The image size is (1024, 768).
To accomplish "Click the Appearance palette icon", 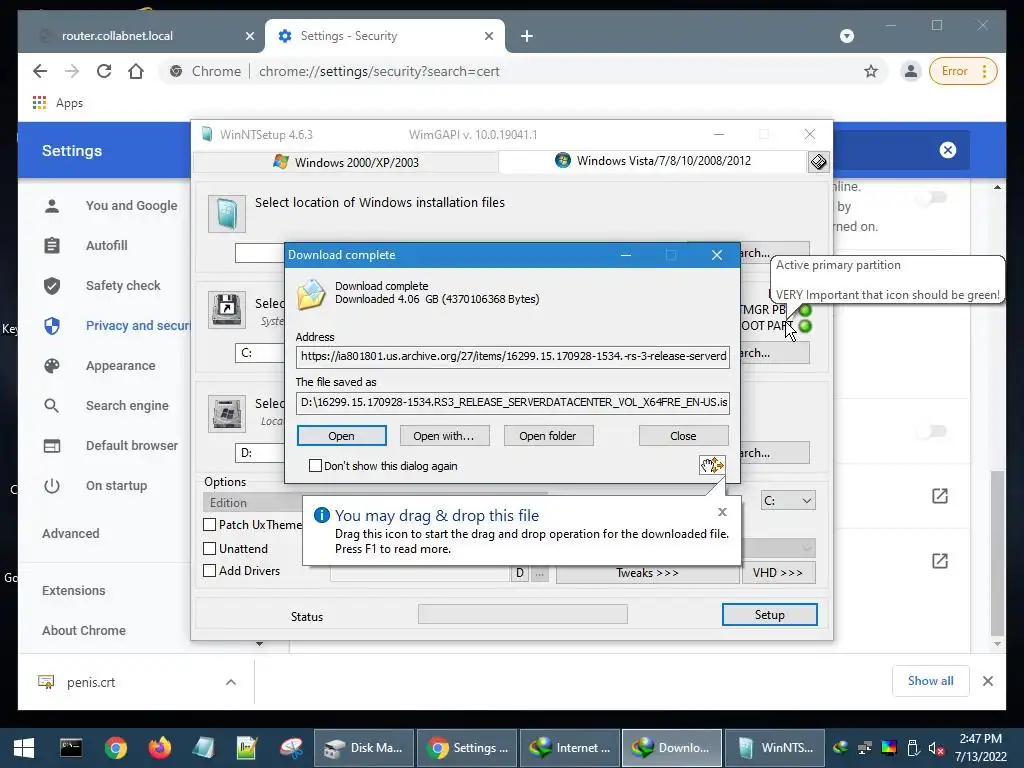I will point(52,366).
